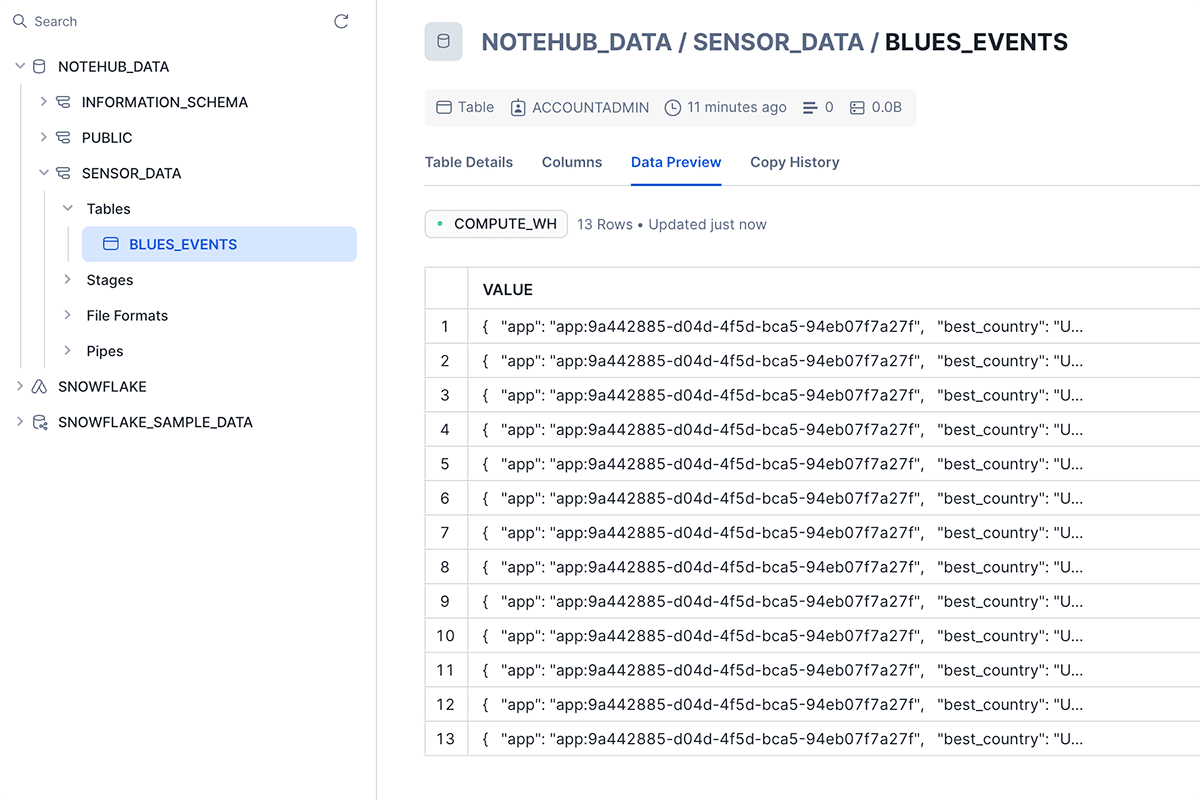The image size is (1200, 800).
Task: Click the SNOWFLAKE_SAMPLE_DATA shared database icon
Action: (39, 422)
